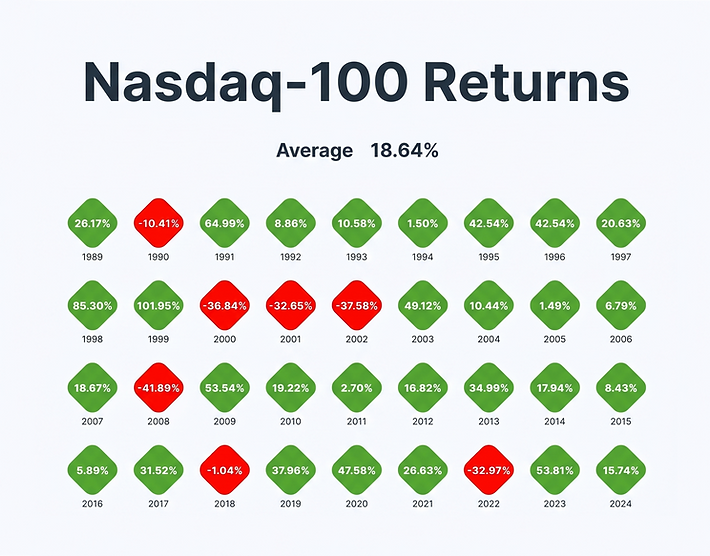The image size is (710, 556).
Task: Click the 1998 badge showing 85.30%
Action: (92, 306)
